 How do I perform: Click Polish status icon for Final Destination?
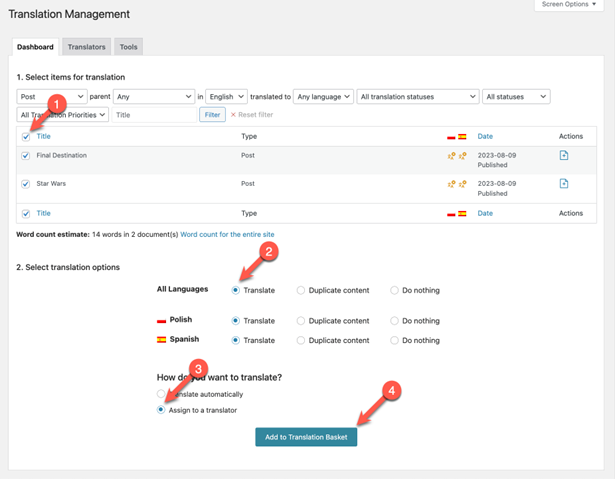click(451, 156)
